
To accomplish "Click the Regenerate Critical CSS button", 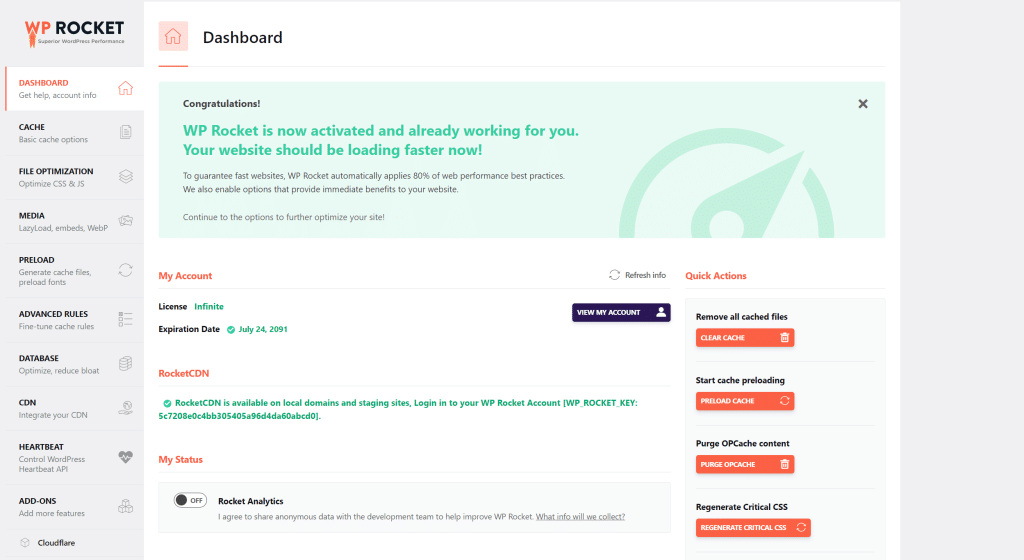I will (x=753, y=527).
